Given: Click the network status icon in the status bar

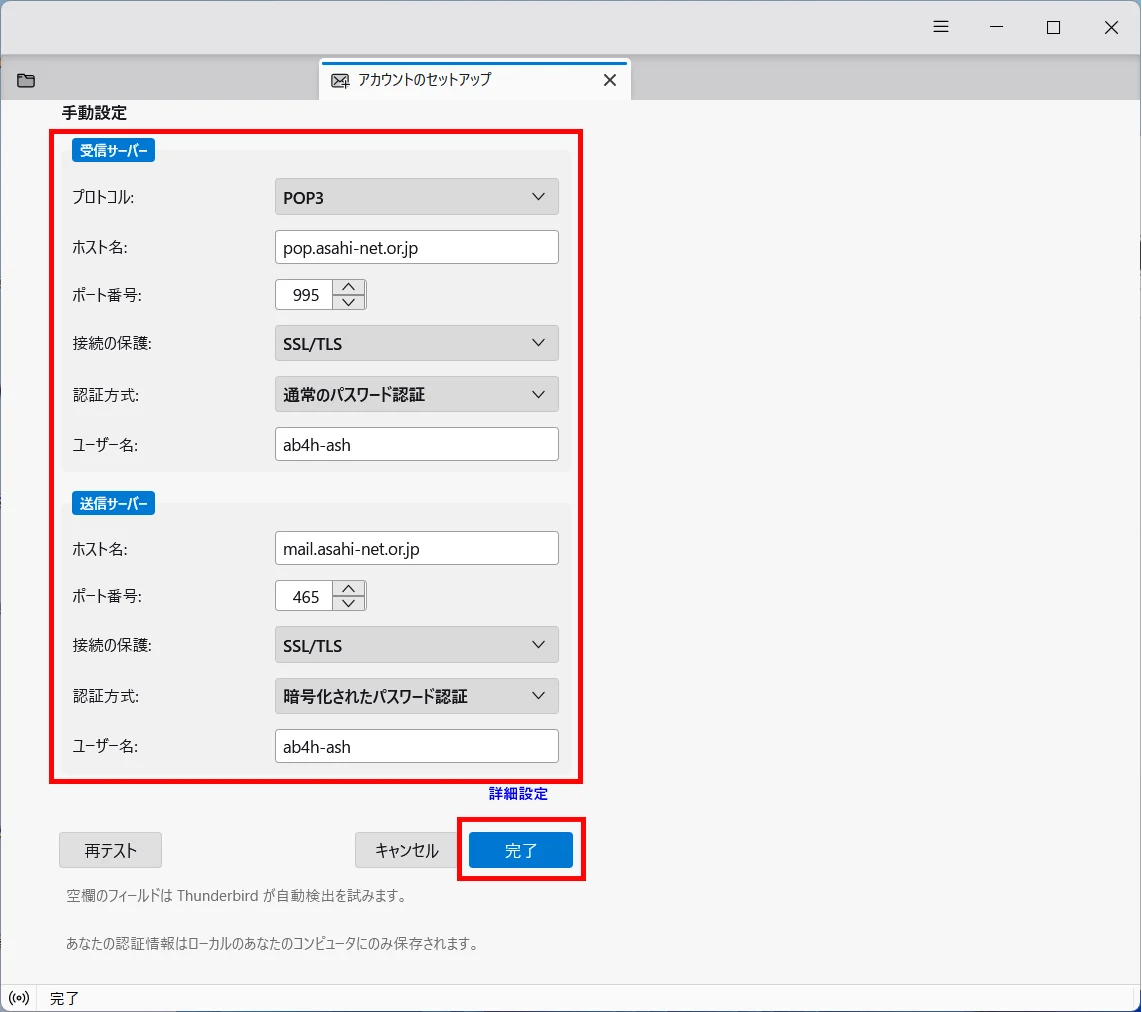Looking at the screenshot, I should pyautogui.click(x=19, y=997).
